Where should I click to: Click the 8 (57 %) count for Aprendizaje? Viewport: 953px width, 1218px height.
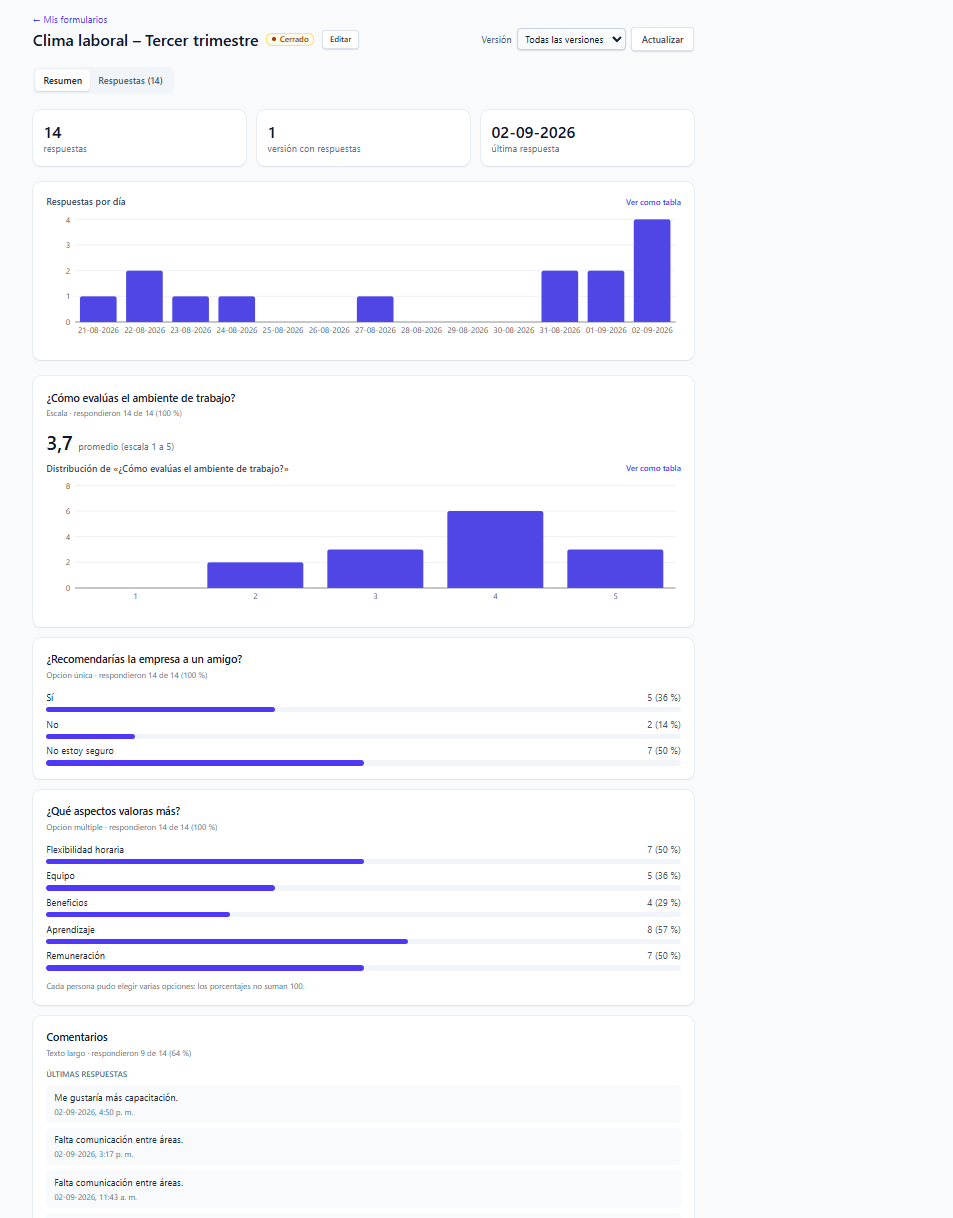pos(664,930)
